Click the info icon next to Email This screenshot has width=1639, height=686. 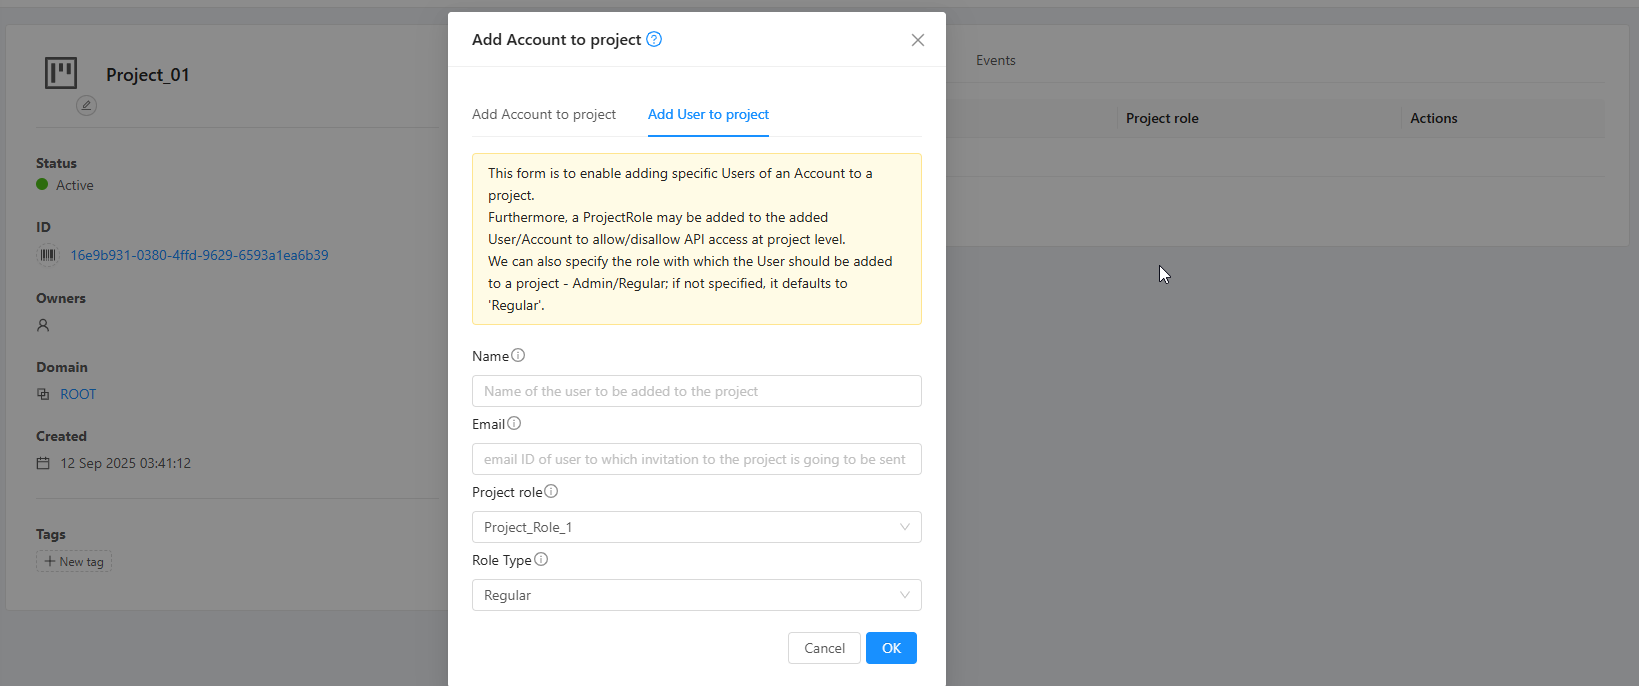point(514,423)
